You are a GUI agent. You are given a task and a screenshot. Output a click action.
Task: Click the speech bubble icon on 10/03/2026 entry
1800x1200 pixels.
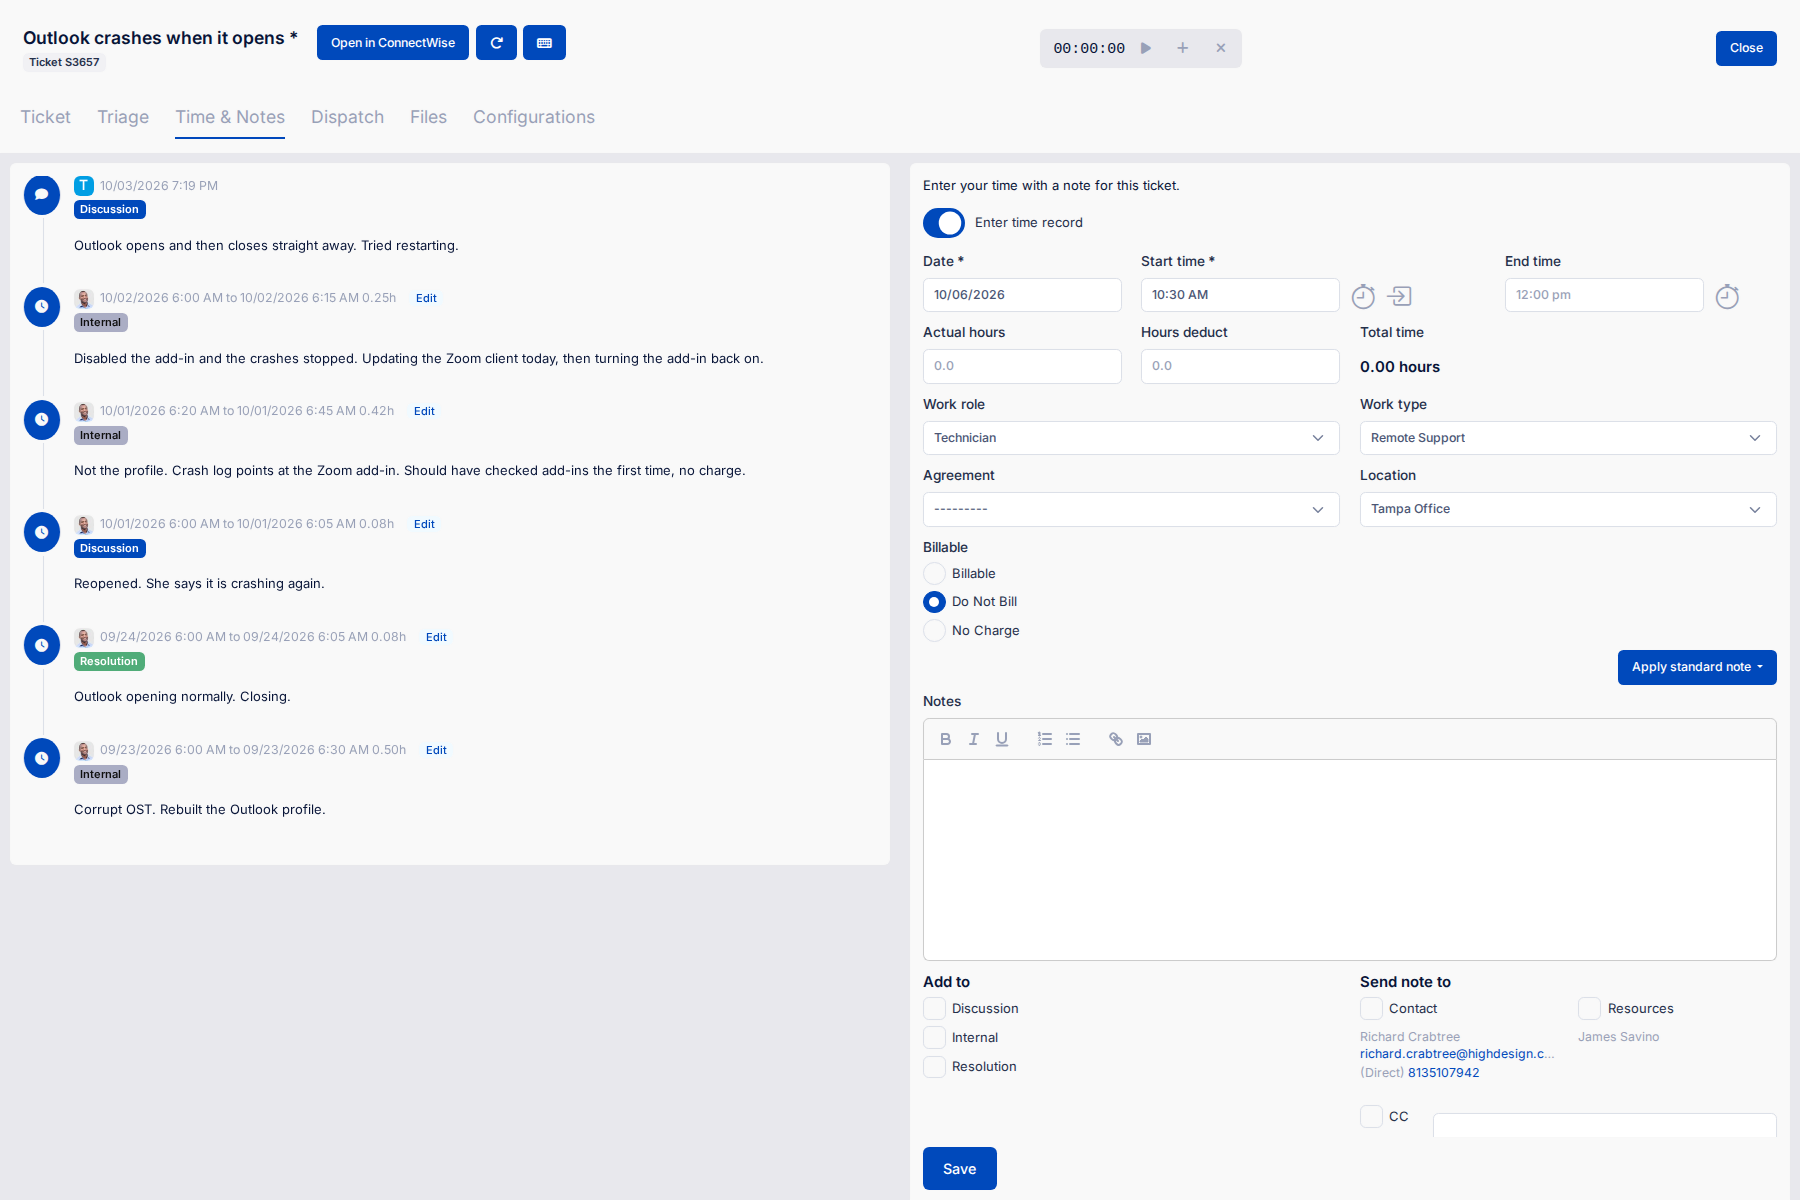coord(42,194)
